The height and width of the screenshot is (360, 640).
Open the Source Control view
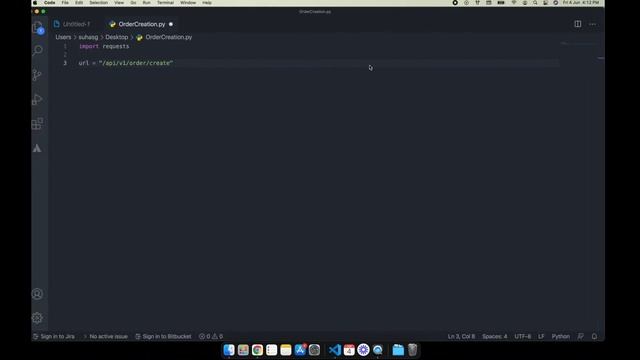(37, 75)
